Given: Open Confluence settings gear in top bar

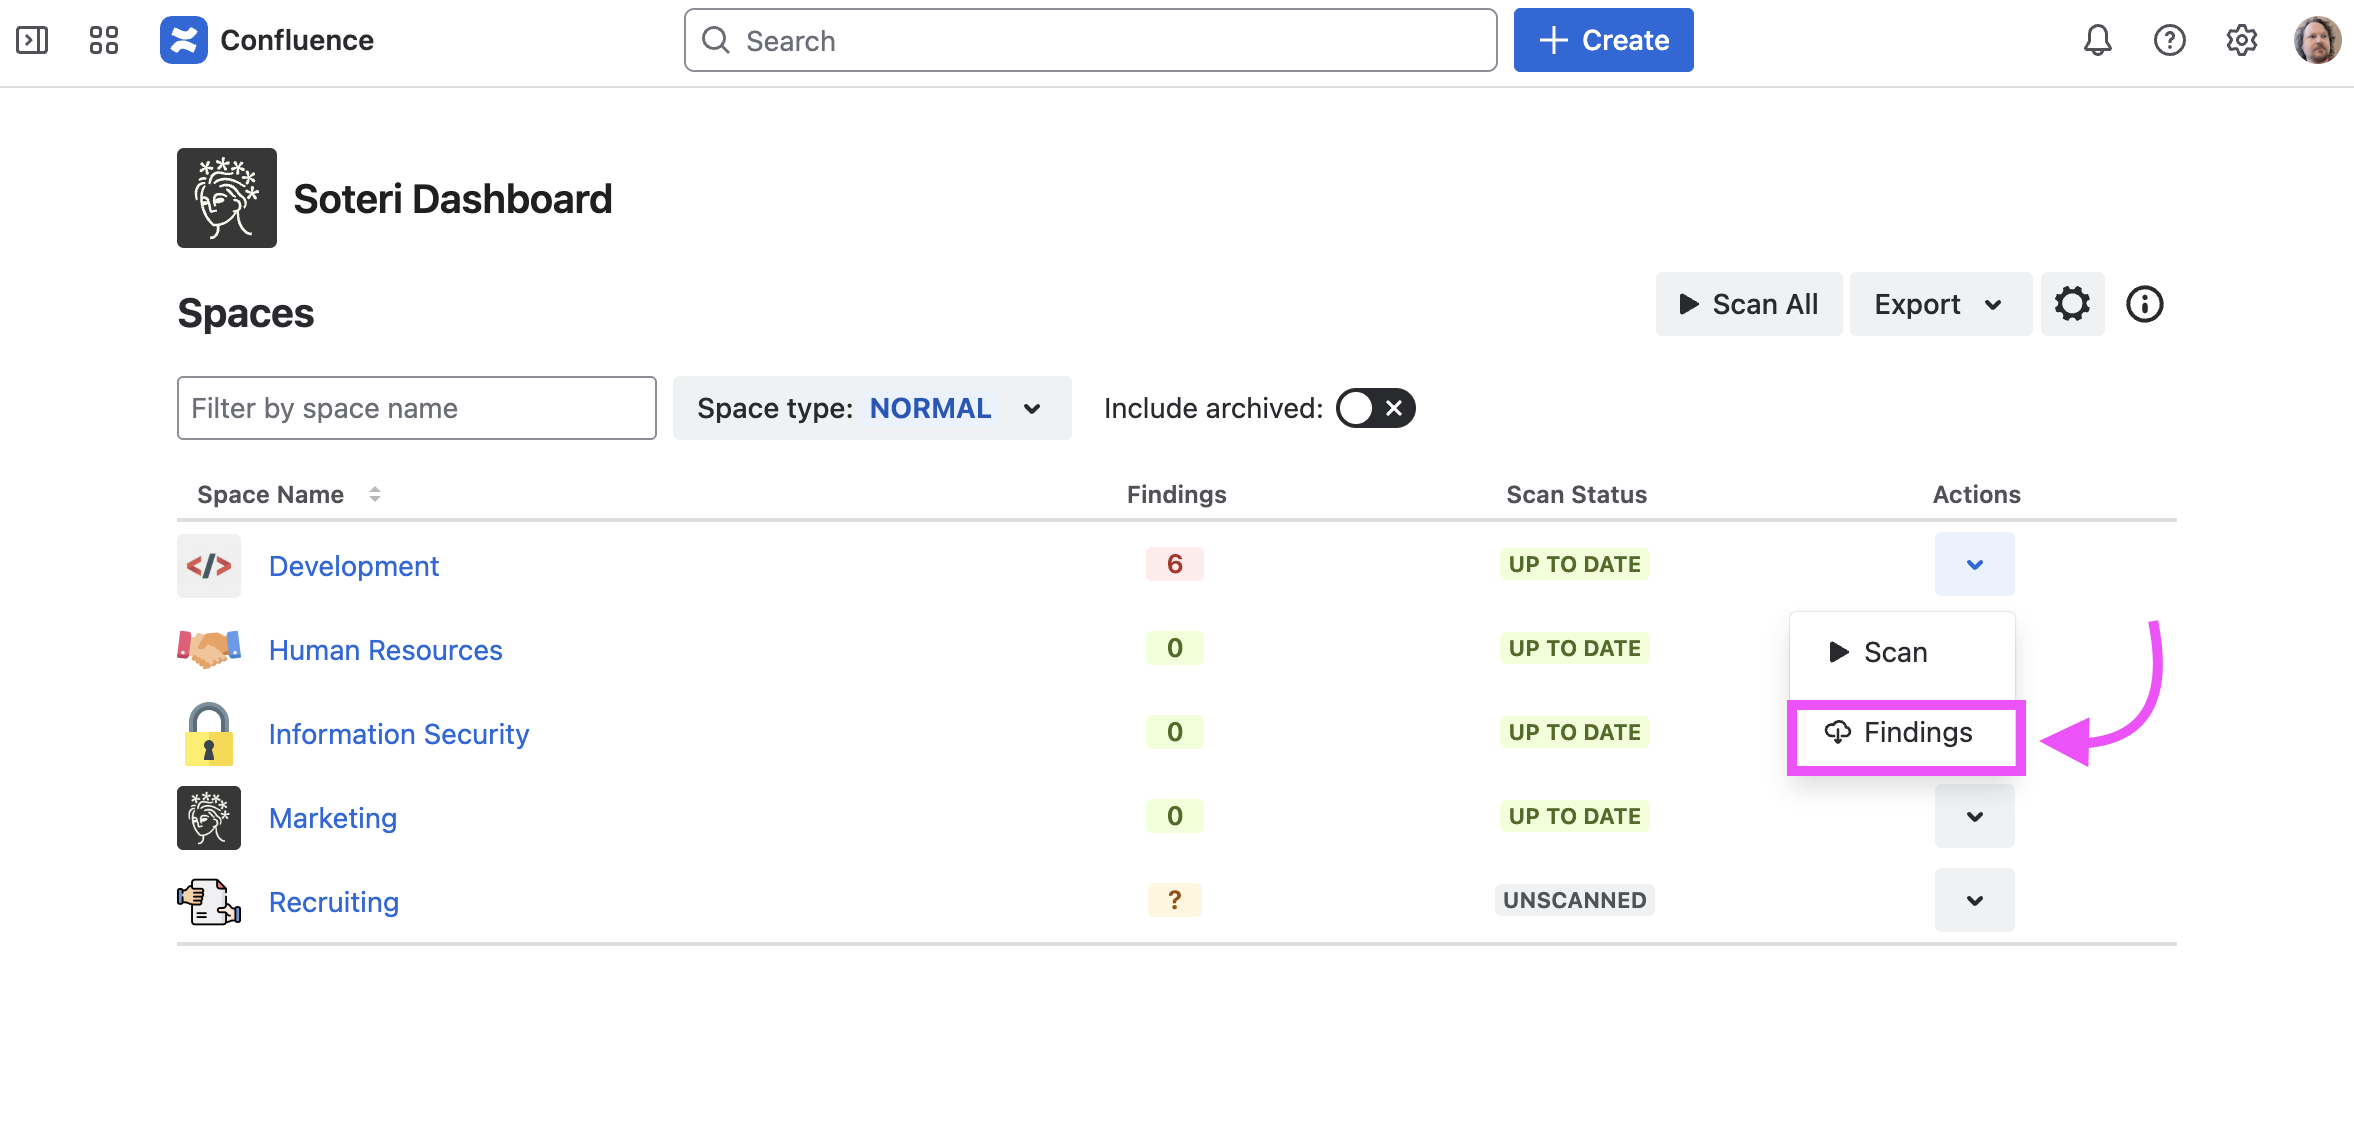Looking at the screenshot, I should pyautogui.click(x=2241, y=40).
